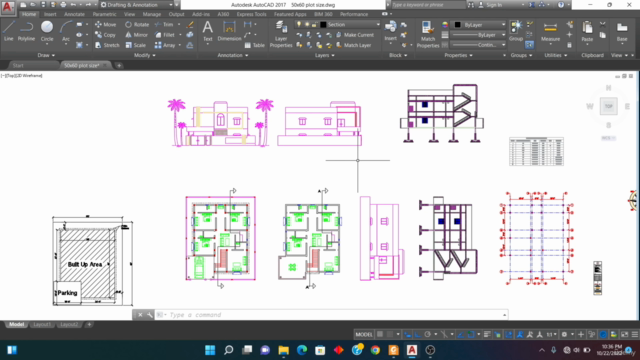Activate the Mirror command
This screenshot has width=640, height=360.
(x=137, y=35)
